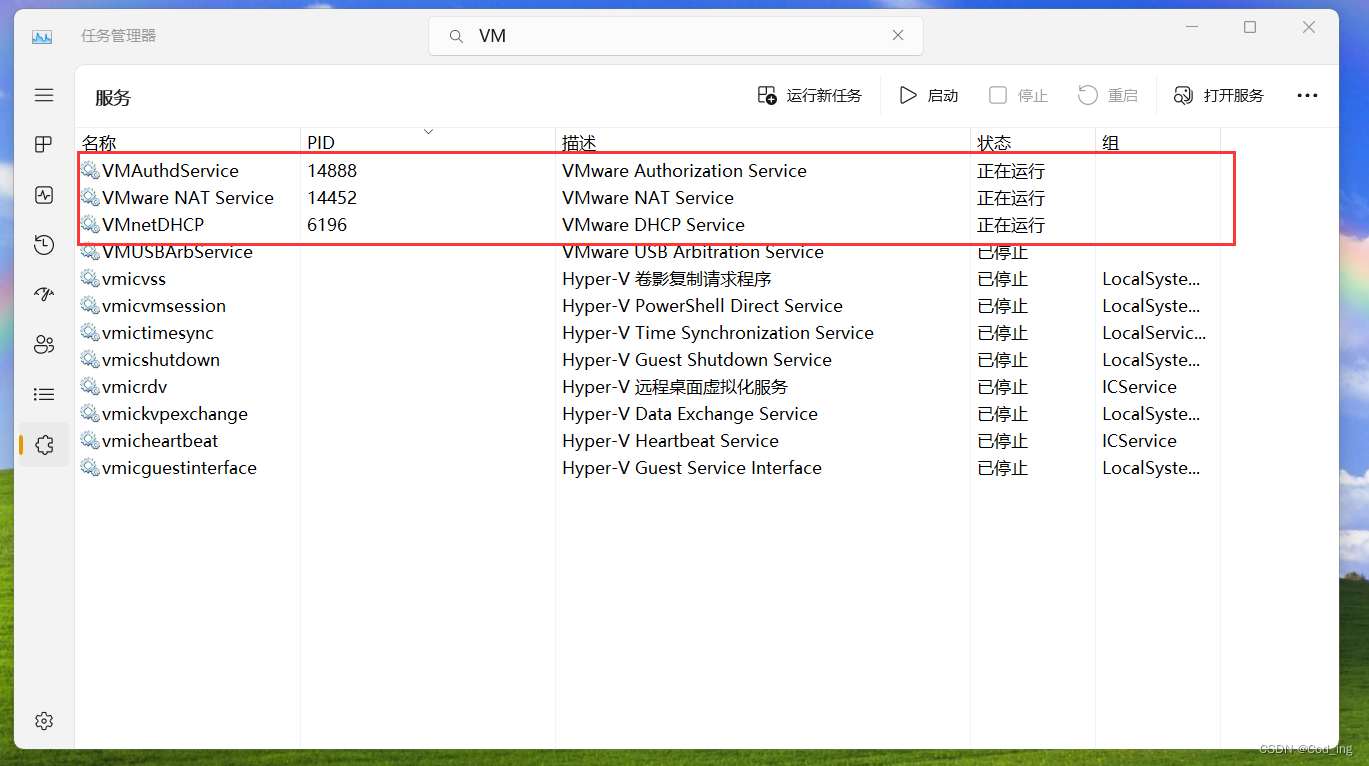Click the search magnifier icon
This screenshot has height=766, width=1369.
pos(456,36)
